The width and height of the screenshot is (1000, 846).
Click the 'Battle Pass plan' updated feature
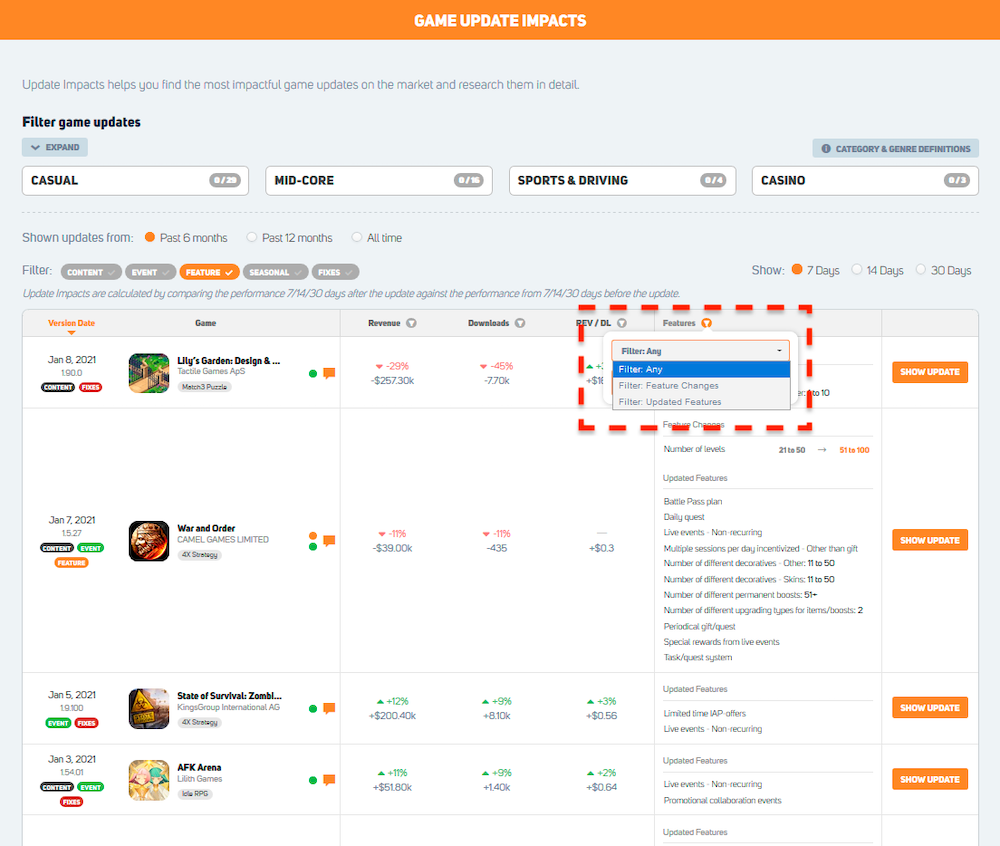pos(693,502)
